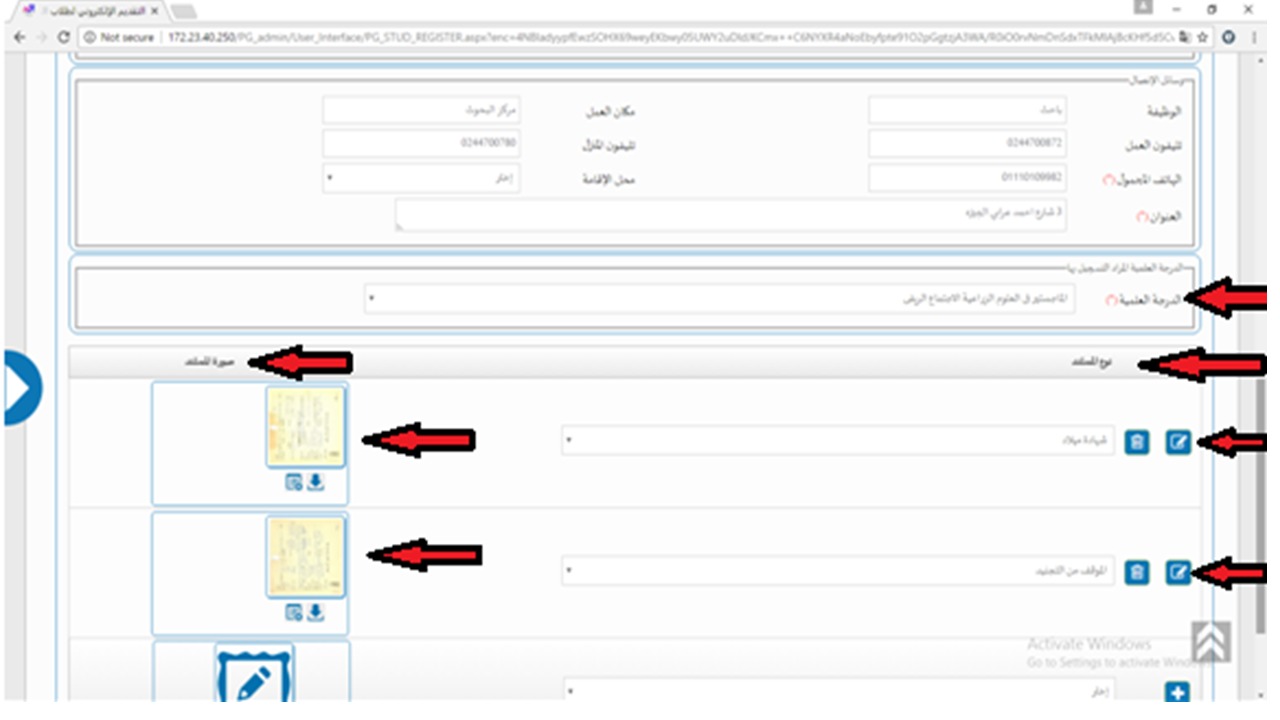Image resolution: width=1280 pixels, height=720 pixels.
Task: Open the blue side panel arrow
Action: click(20, 388)
